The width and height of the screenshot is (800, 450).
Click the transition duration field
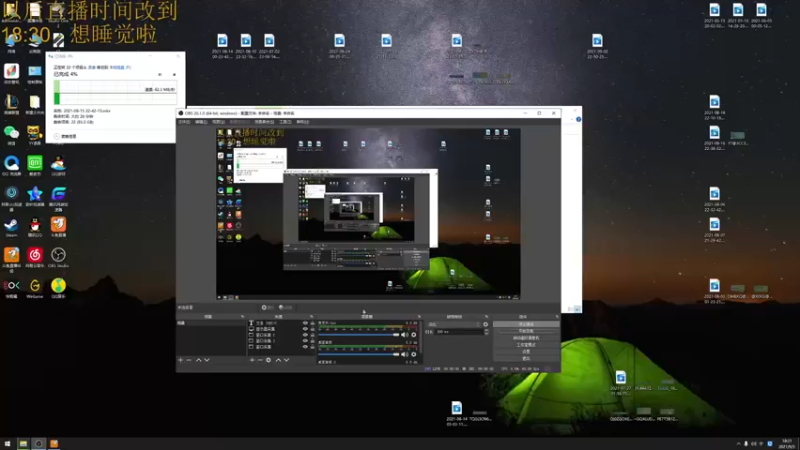click(x=459, y=332)
